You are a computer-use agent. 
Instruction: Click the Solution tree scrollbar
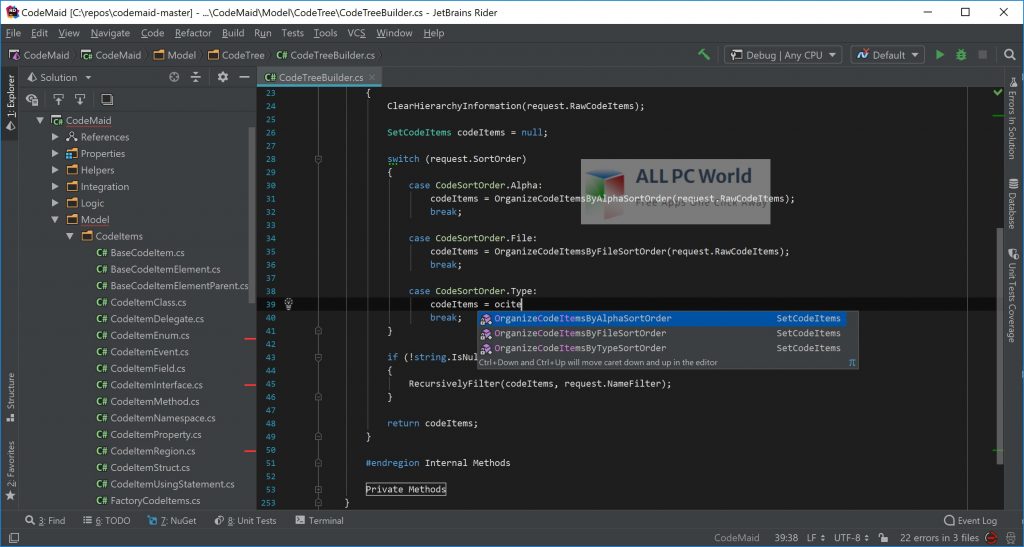252,215
